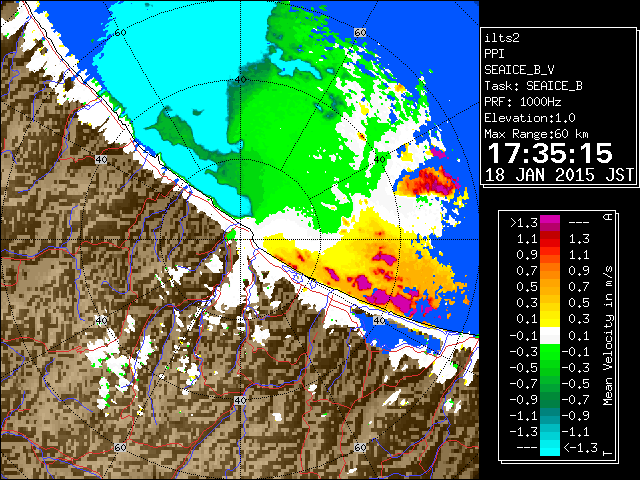Click the '<-1.3' legend label

pos(580,447)
